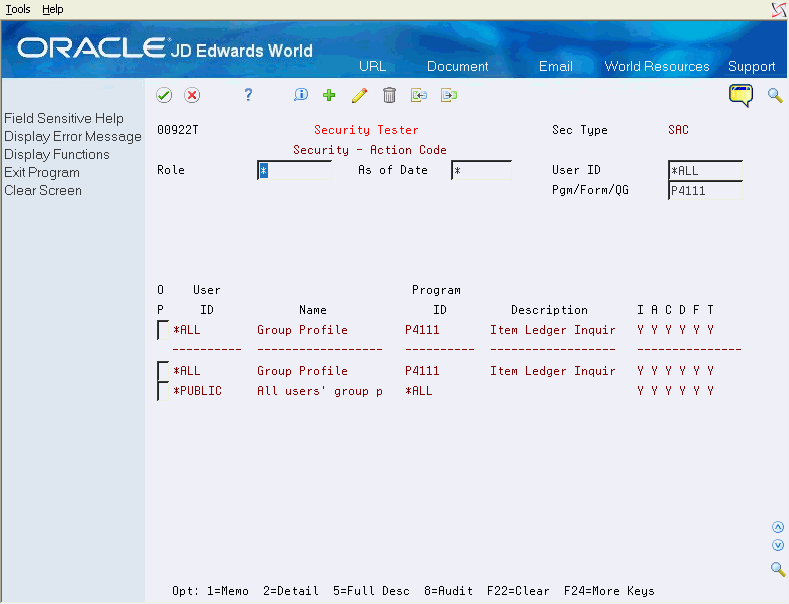Click the As of Date field

[482, 171]
